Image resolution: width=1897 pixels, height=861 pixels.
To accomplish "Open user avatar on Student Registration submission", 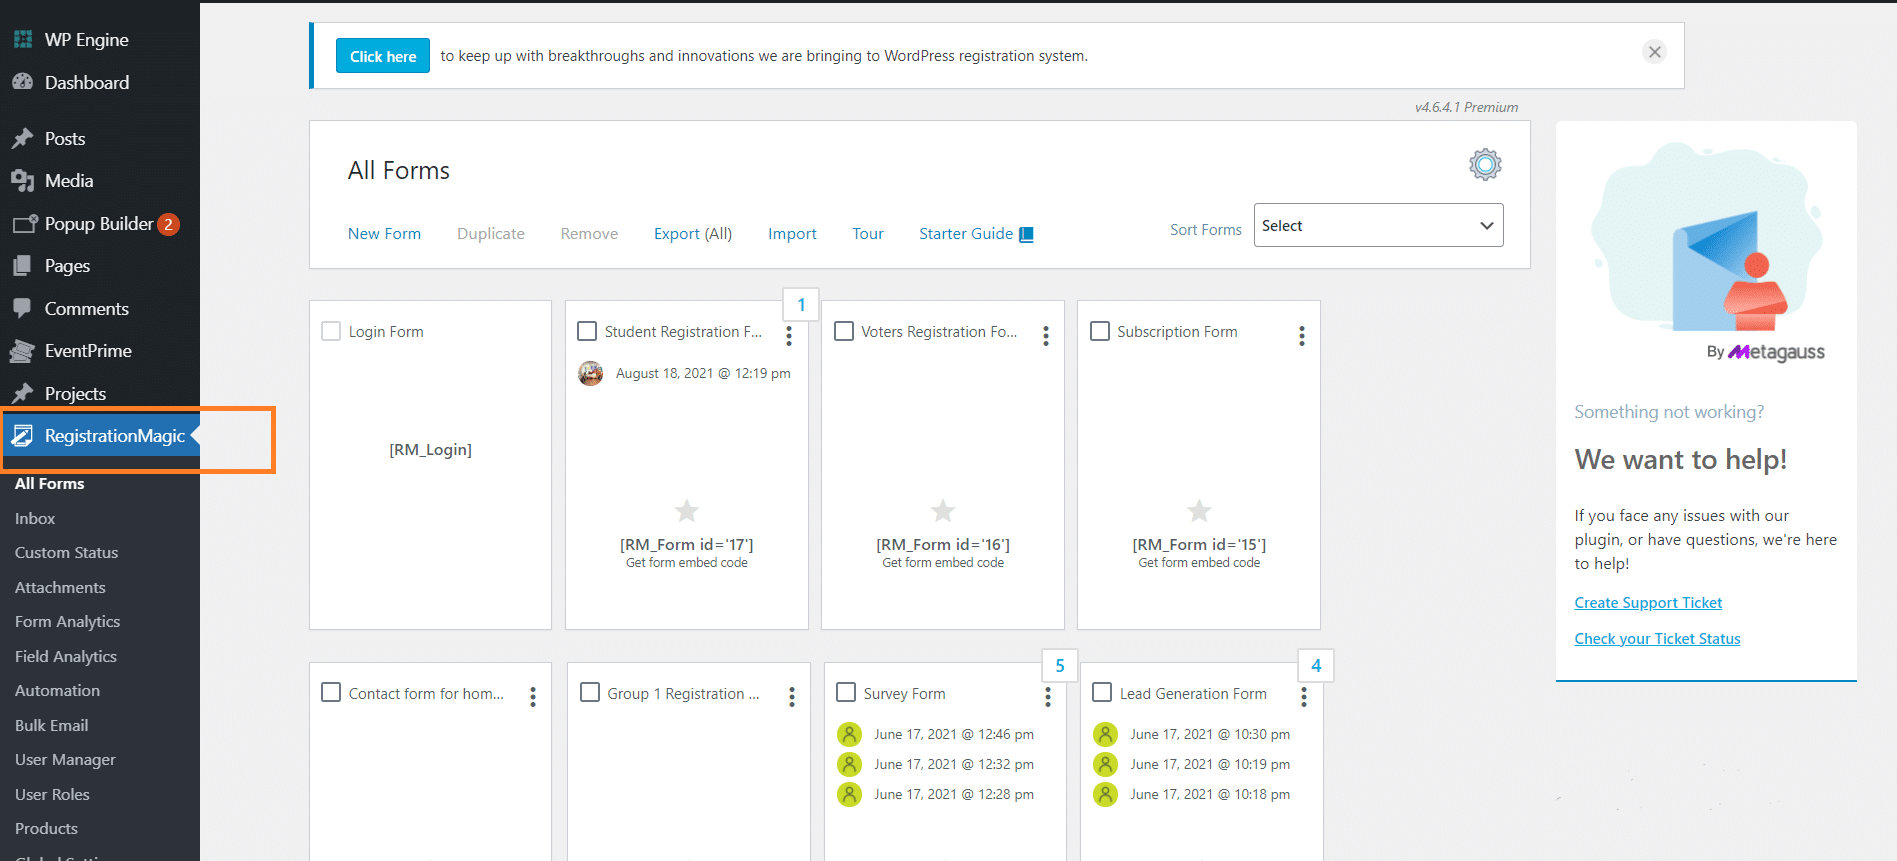I will pyautogui.click(x=591, y=374).
